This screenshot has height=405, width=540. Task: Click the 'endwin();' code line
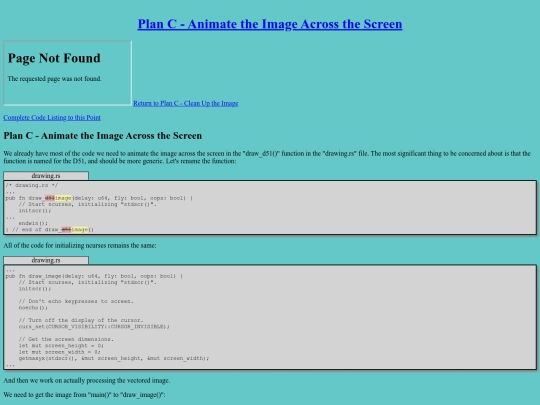pos(33,223)
